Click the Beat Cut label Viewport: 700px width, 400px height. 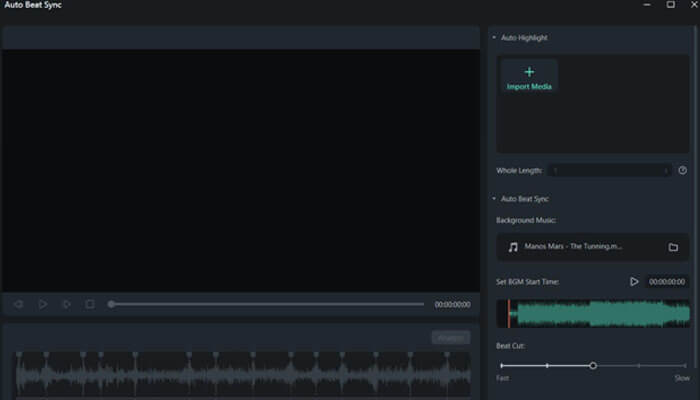[x=510, y=346]
